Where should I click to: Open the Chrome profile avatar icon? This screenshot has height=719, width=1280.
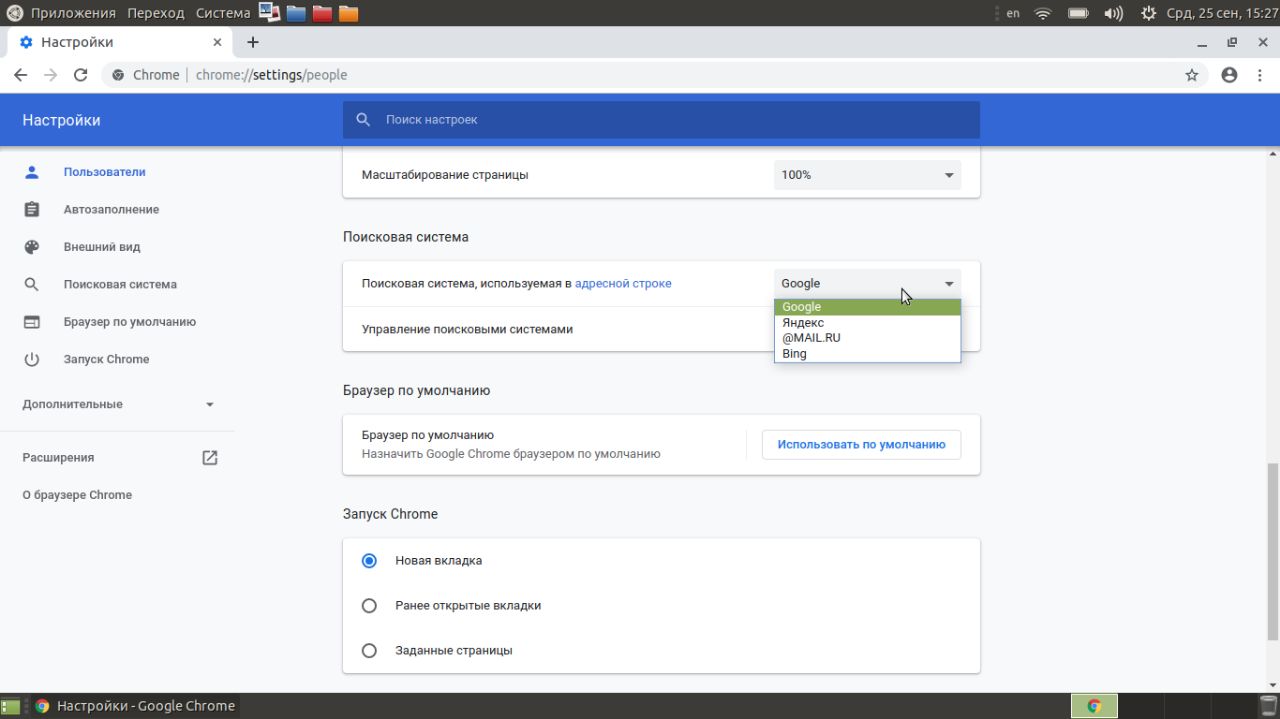pyautogui.click(x=1229, y=75)
